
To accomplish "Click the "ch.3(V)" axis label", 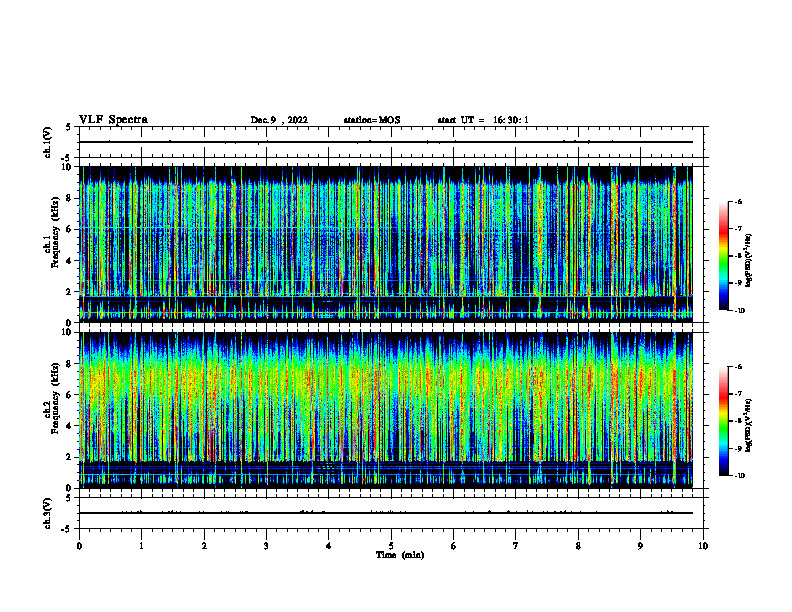I will (47, 513).
